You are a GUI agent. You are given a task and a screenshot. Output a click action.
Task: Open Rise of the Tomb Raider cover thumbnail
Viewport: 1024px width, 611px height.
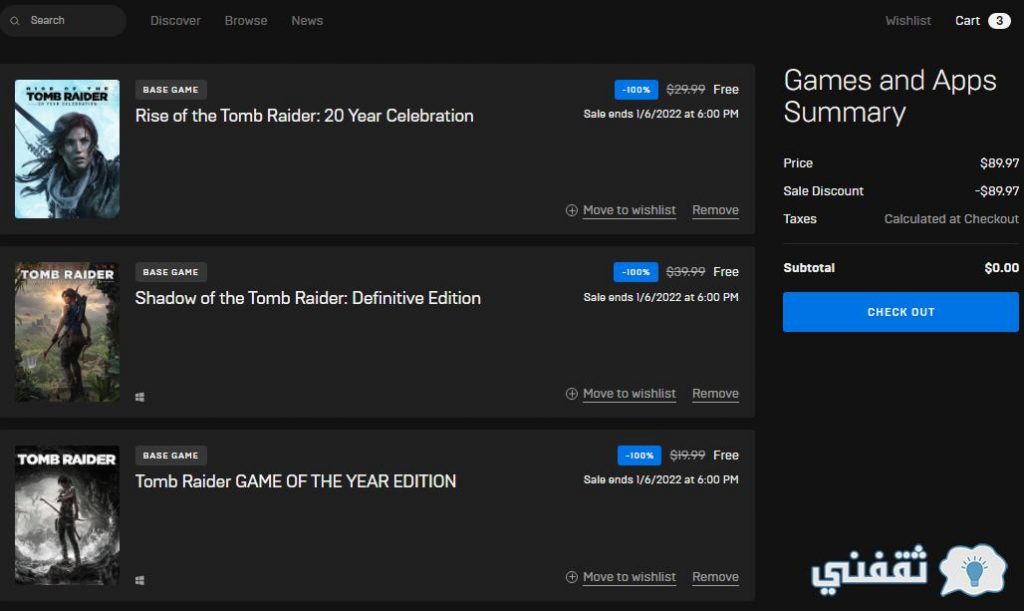[x=67, y=149]
